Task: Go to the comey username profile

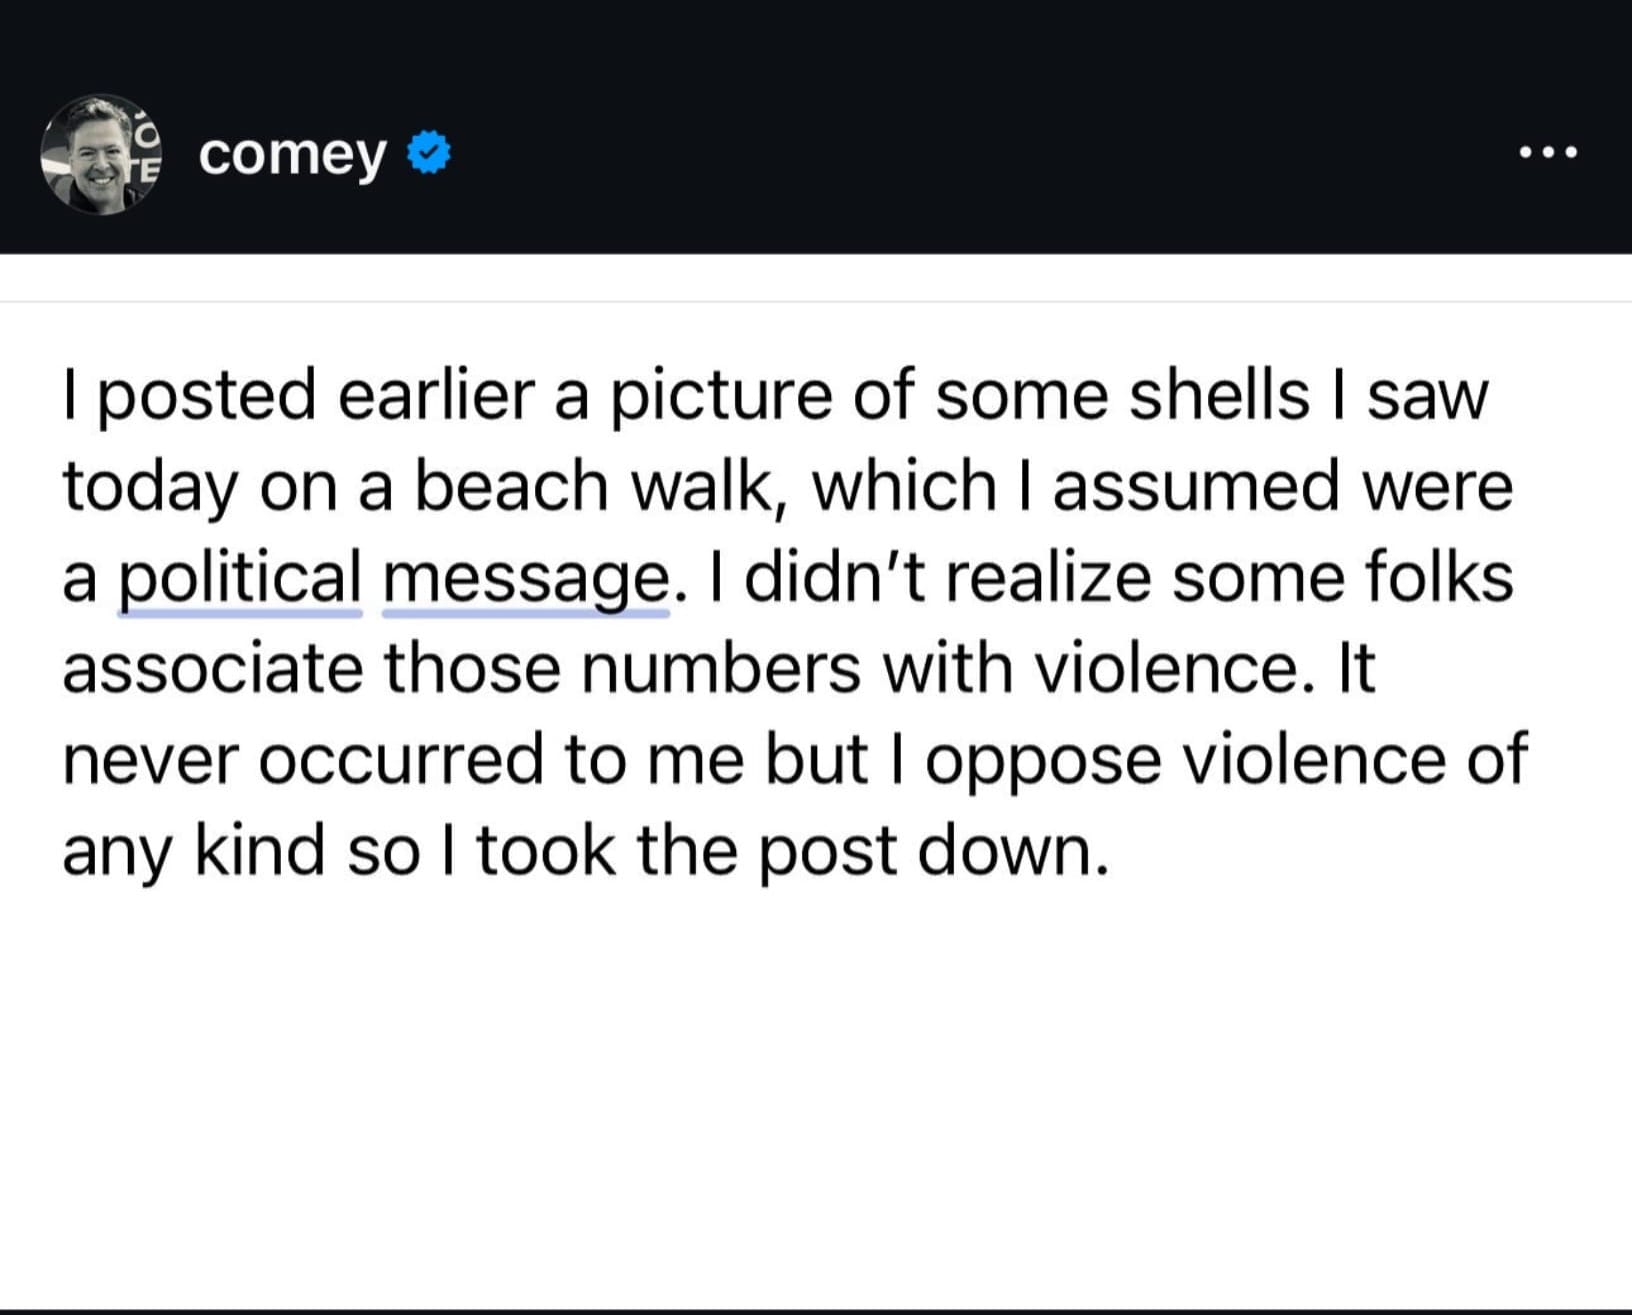Action: point(292,155)
